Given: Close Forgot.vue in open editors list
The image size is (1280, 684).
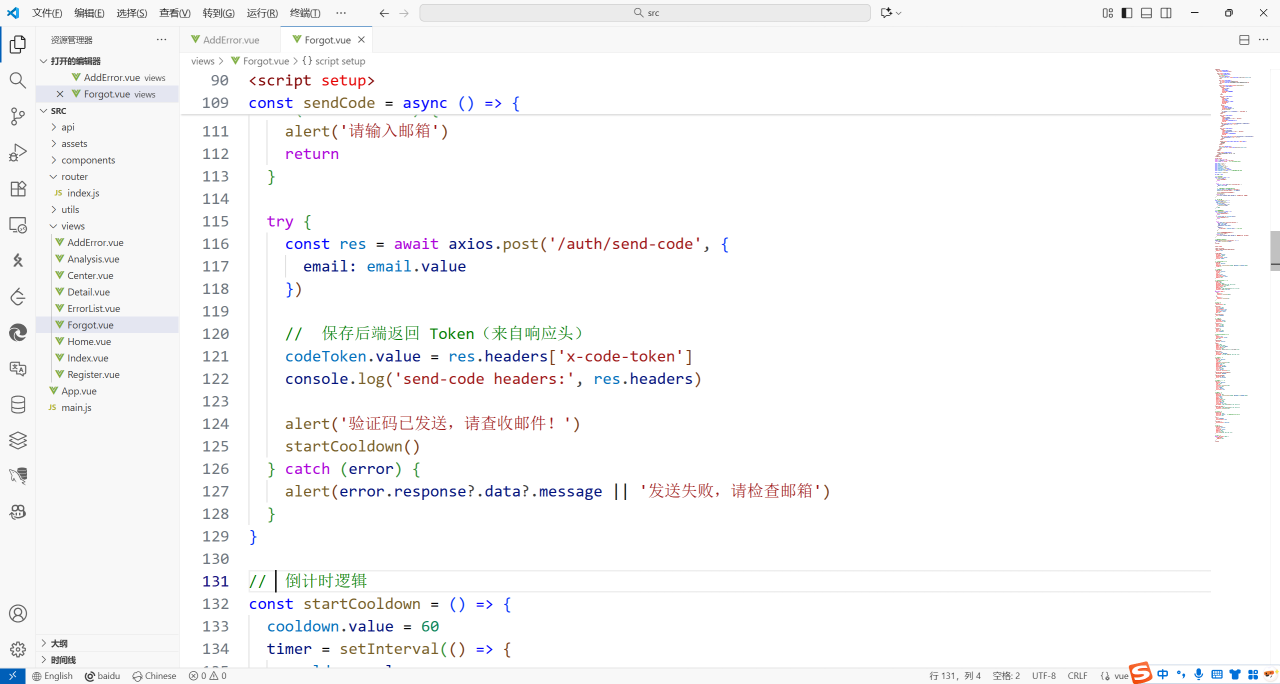Looking at the screenshot, I should [x=60, y=94].
